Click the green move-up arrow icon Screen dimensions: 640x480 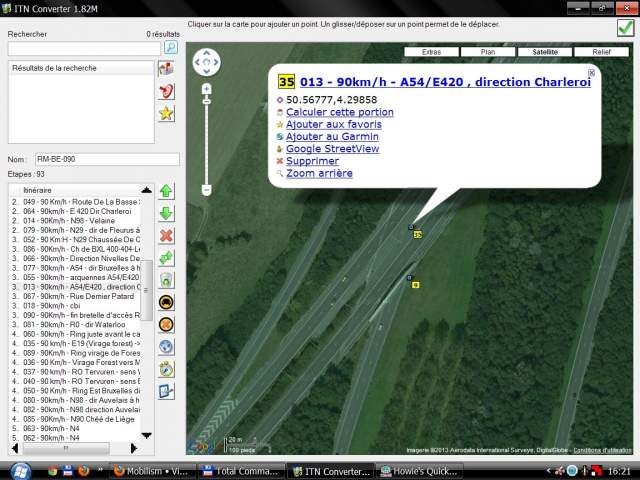(167, 191)
